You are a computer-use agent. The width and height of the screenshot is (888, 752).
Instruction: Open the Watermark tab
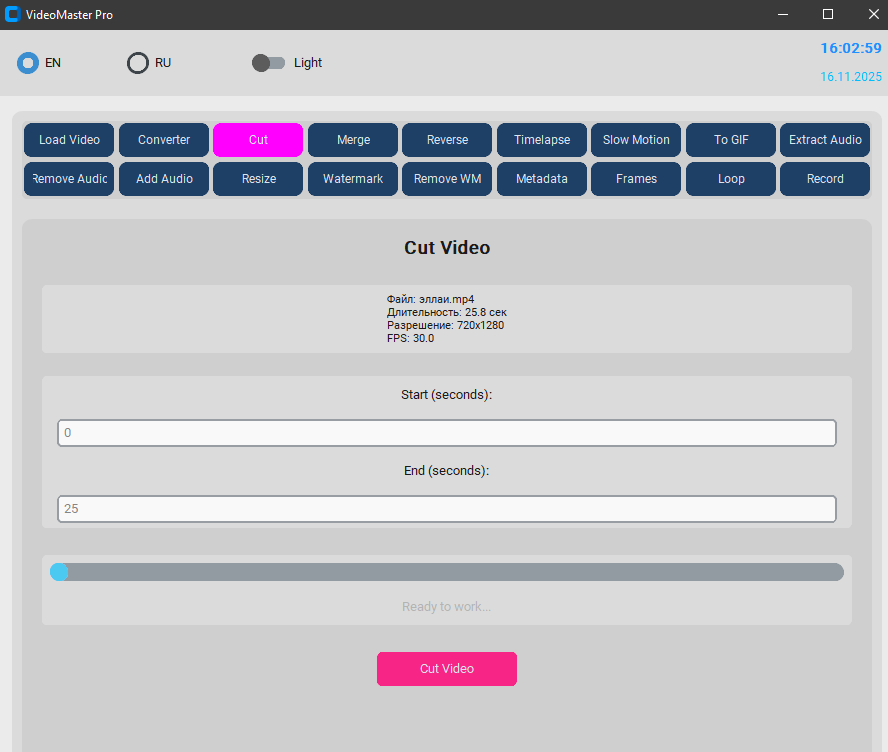pos(353,179)
